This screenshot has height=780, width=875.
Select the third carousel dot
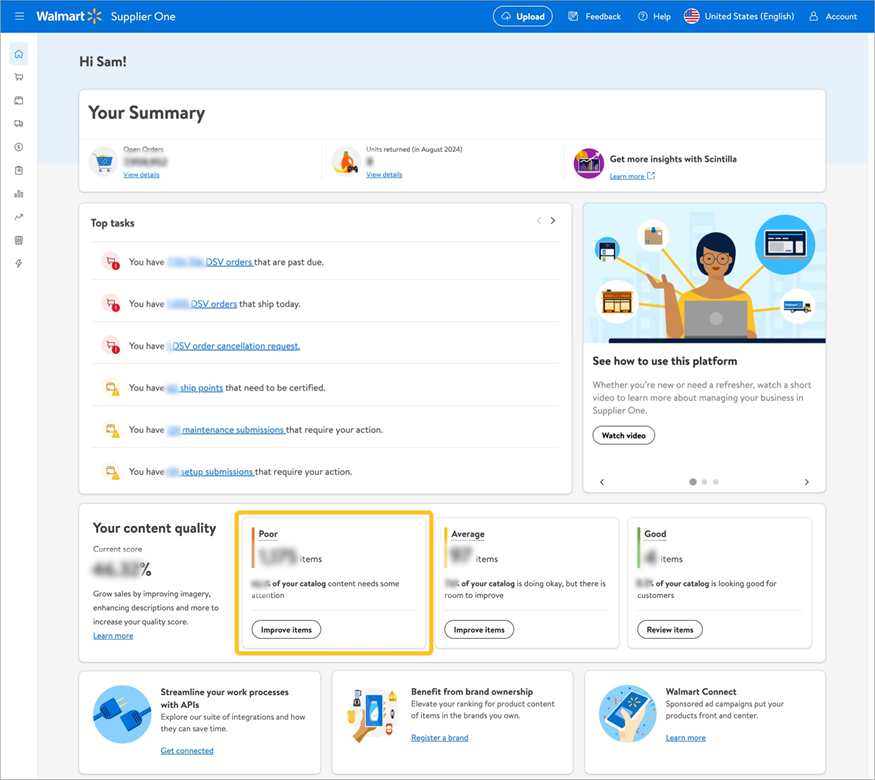pos(715,482)
